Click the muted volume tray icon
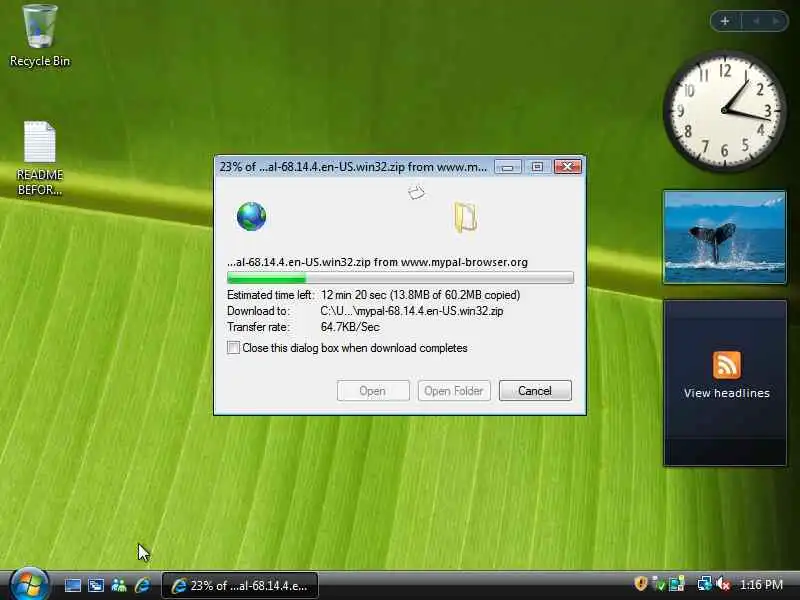 723,584
